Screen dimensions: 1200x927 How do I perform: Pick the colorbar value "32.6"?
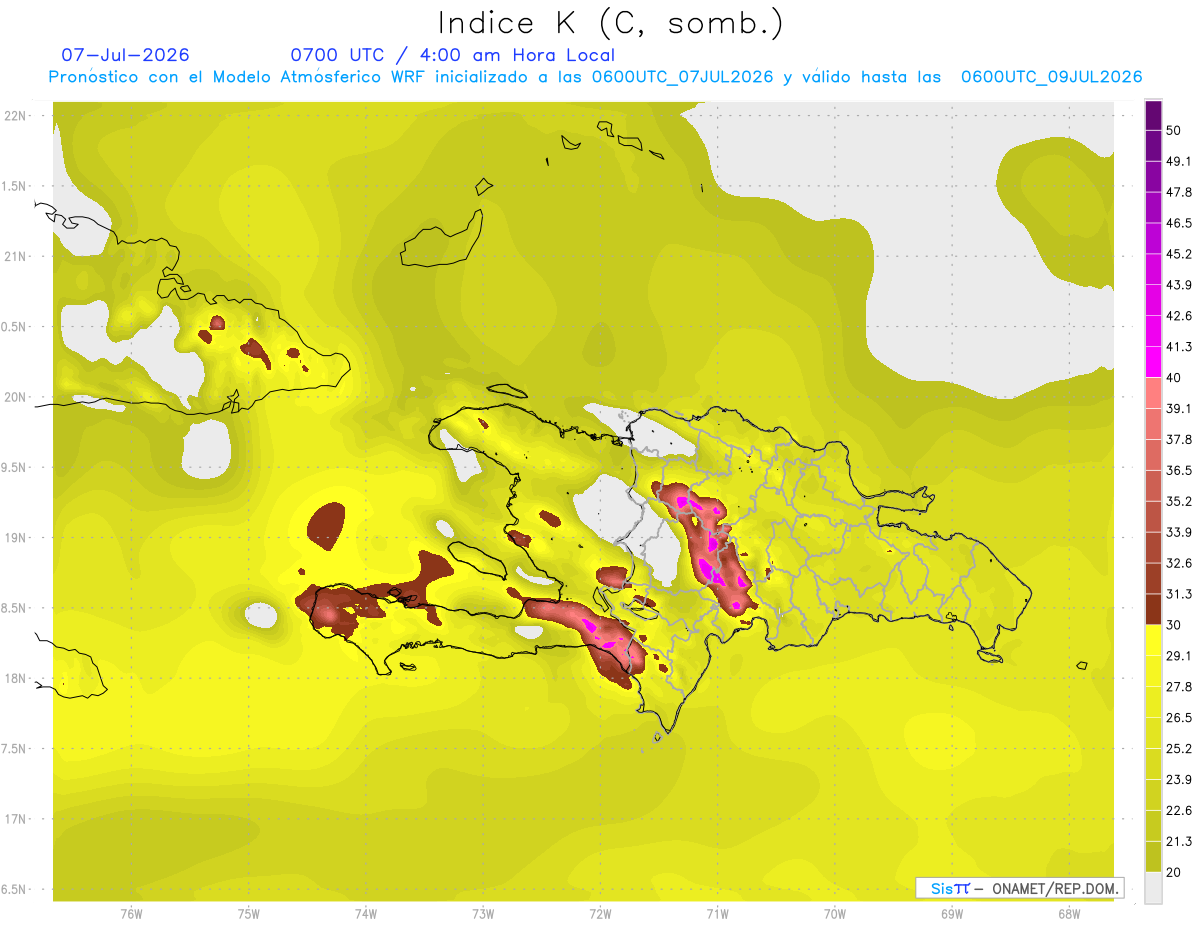point(1178,563)
